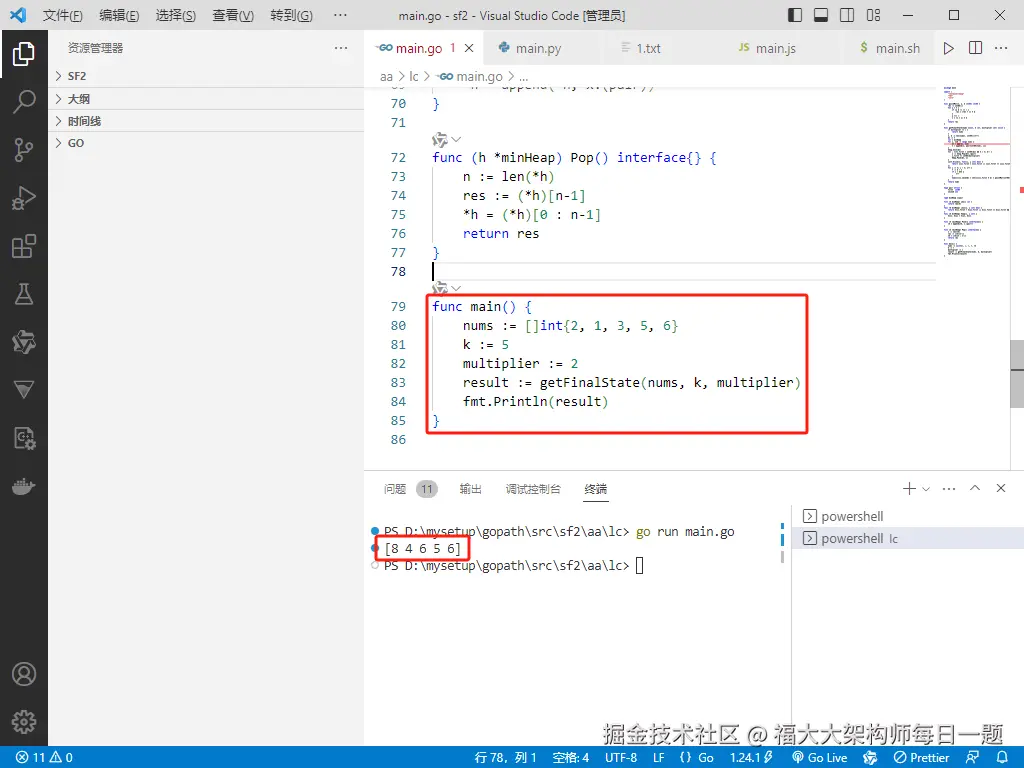The width and height of the screenshot is (1024, 768).
Task: Open the Docker view in activity bar
Action: click(24, 487)
